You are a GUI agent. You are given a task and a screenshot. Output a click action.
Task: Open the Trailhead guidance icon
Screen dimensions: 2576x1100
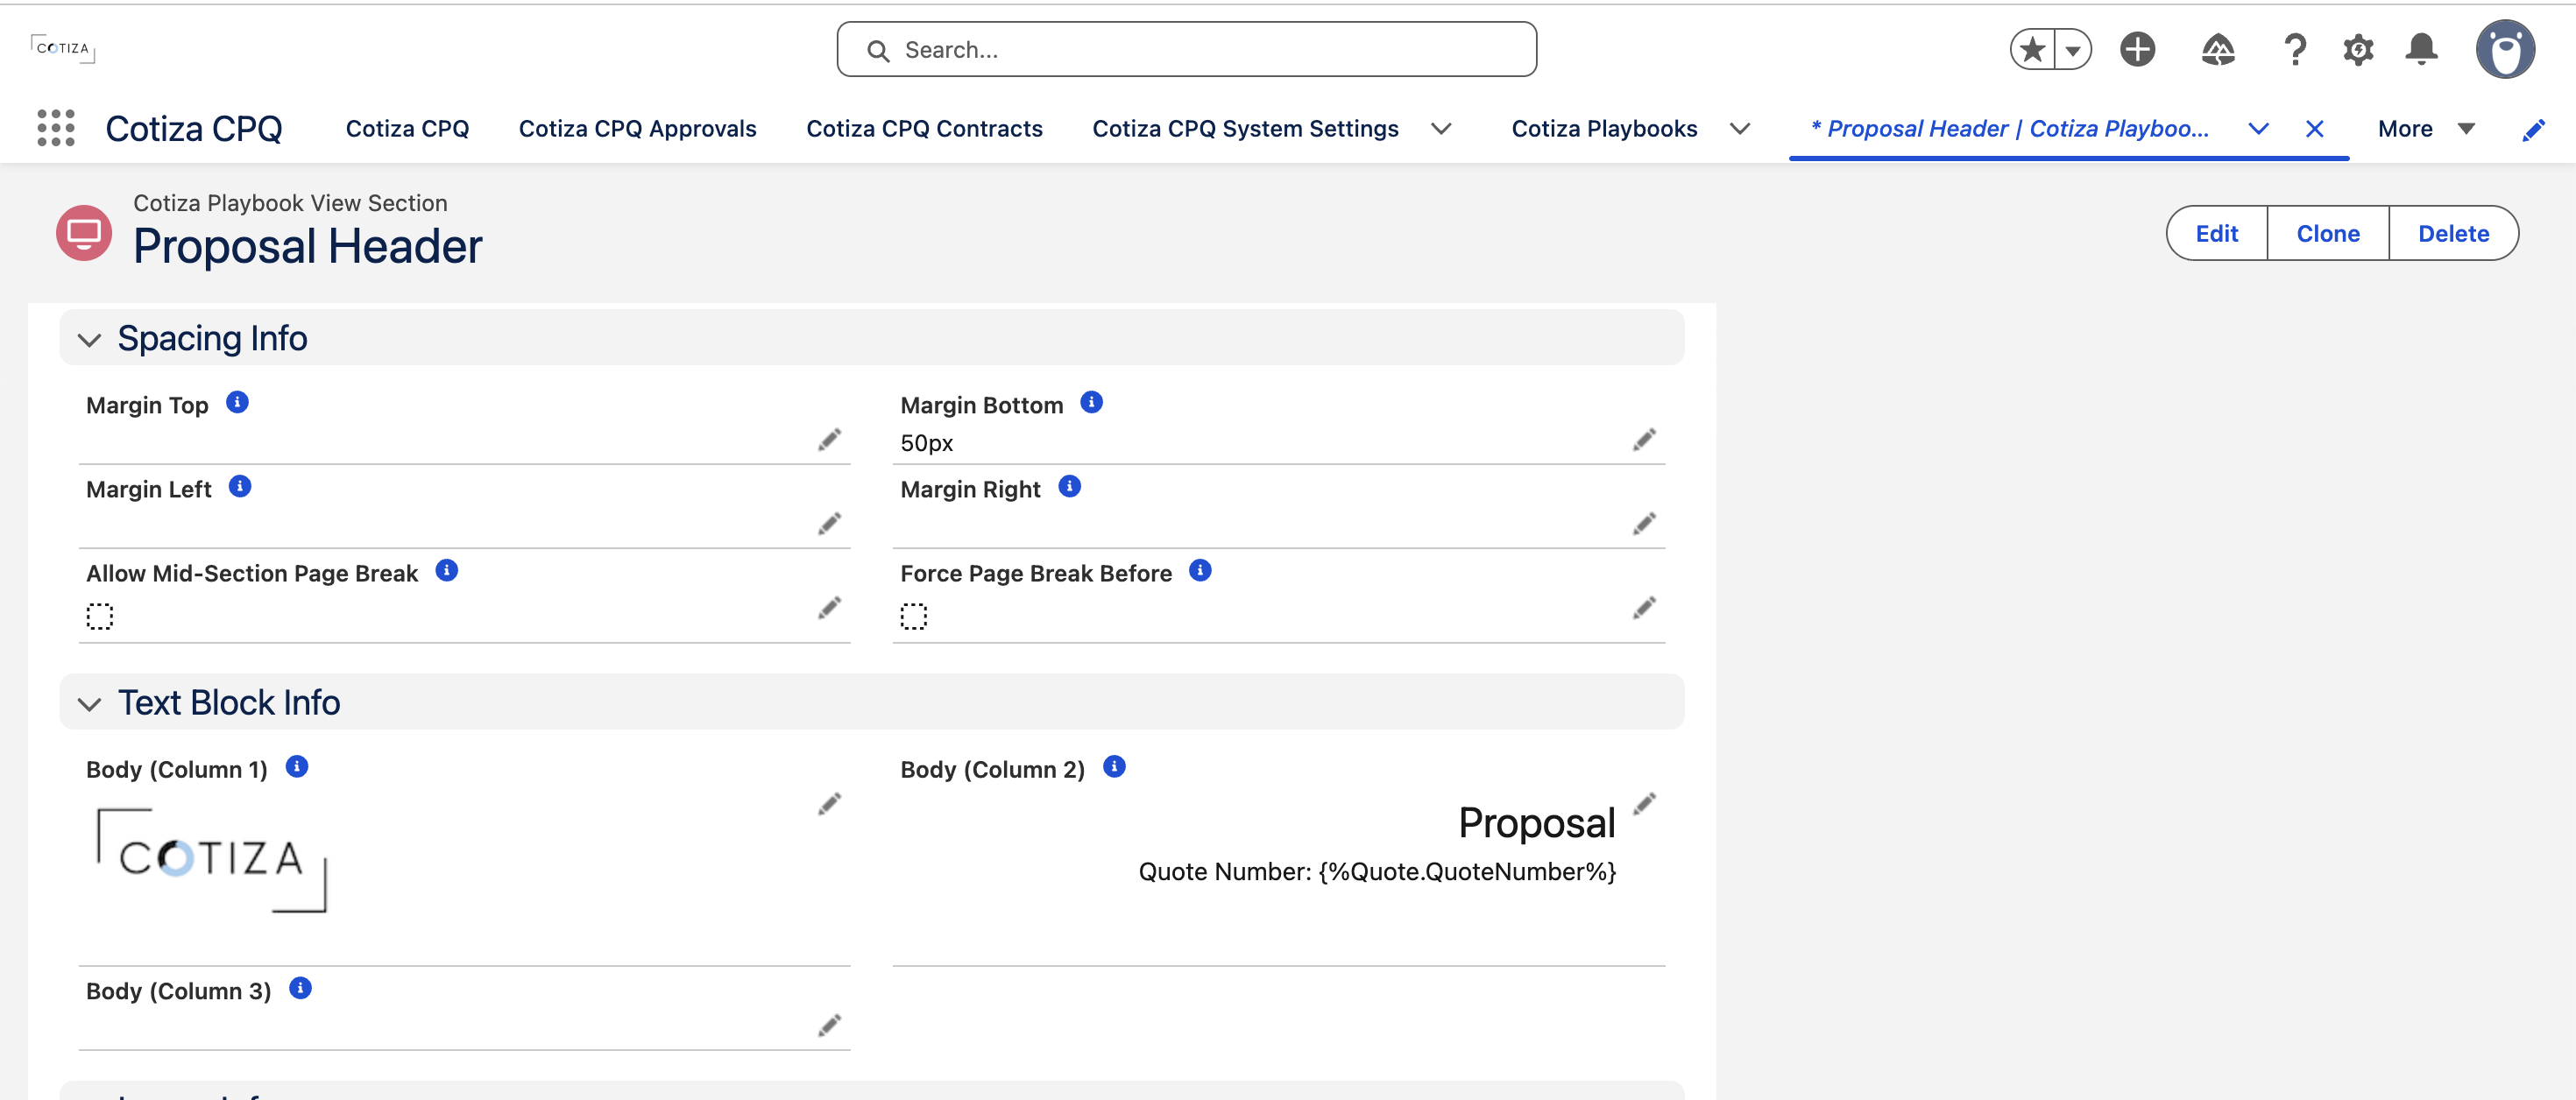coord(2218,49)
